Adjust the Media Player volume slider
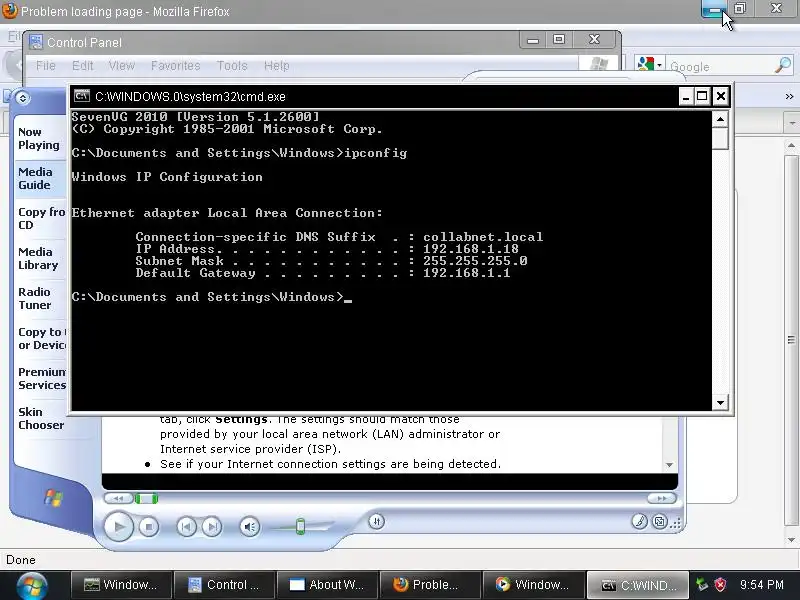This screenshot has width=800, height=600. (301, 526)
